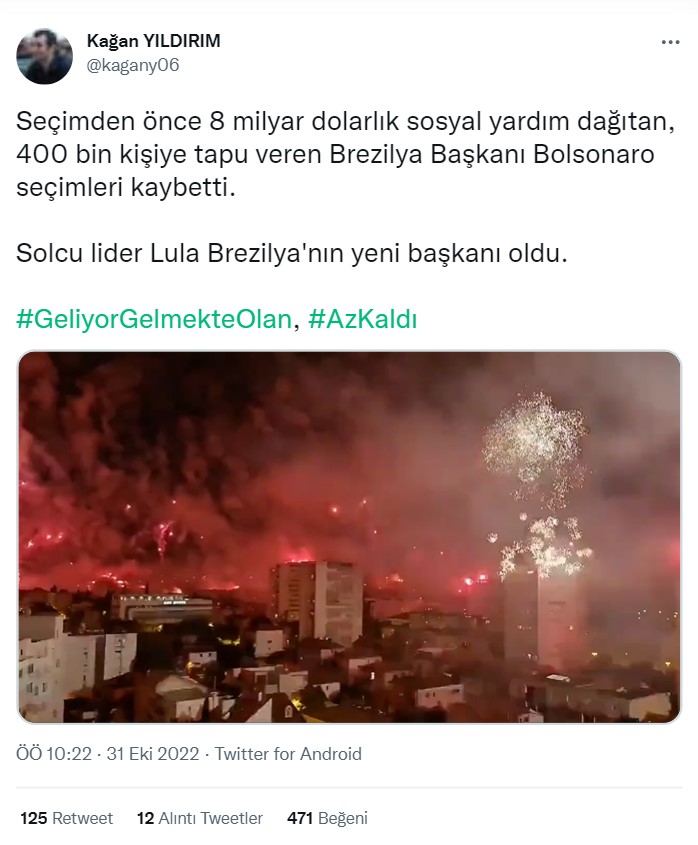Open the three-dot more options menu
Viewport: 698px width, 845px height.
click(x=670, y=42)
